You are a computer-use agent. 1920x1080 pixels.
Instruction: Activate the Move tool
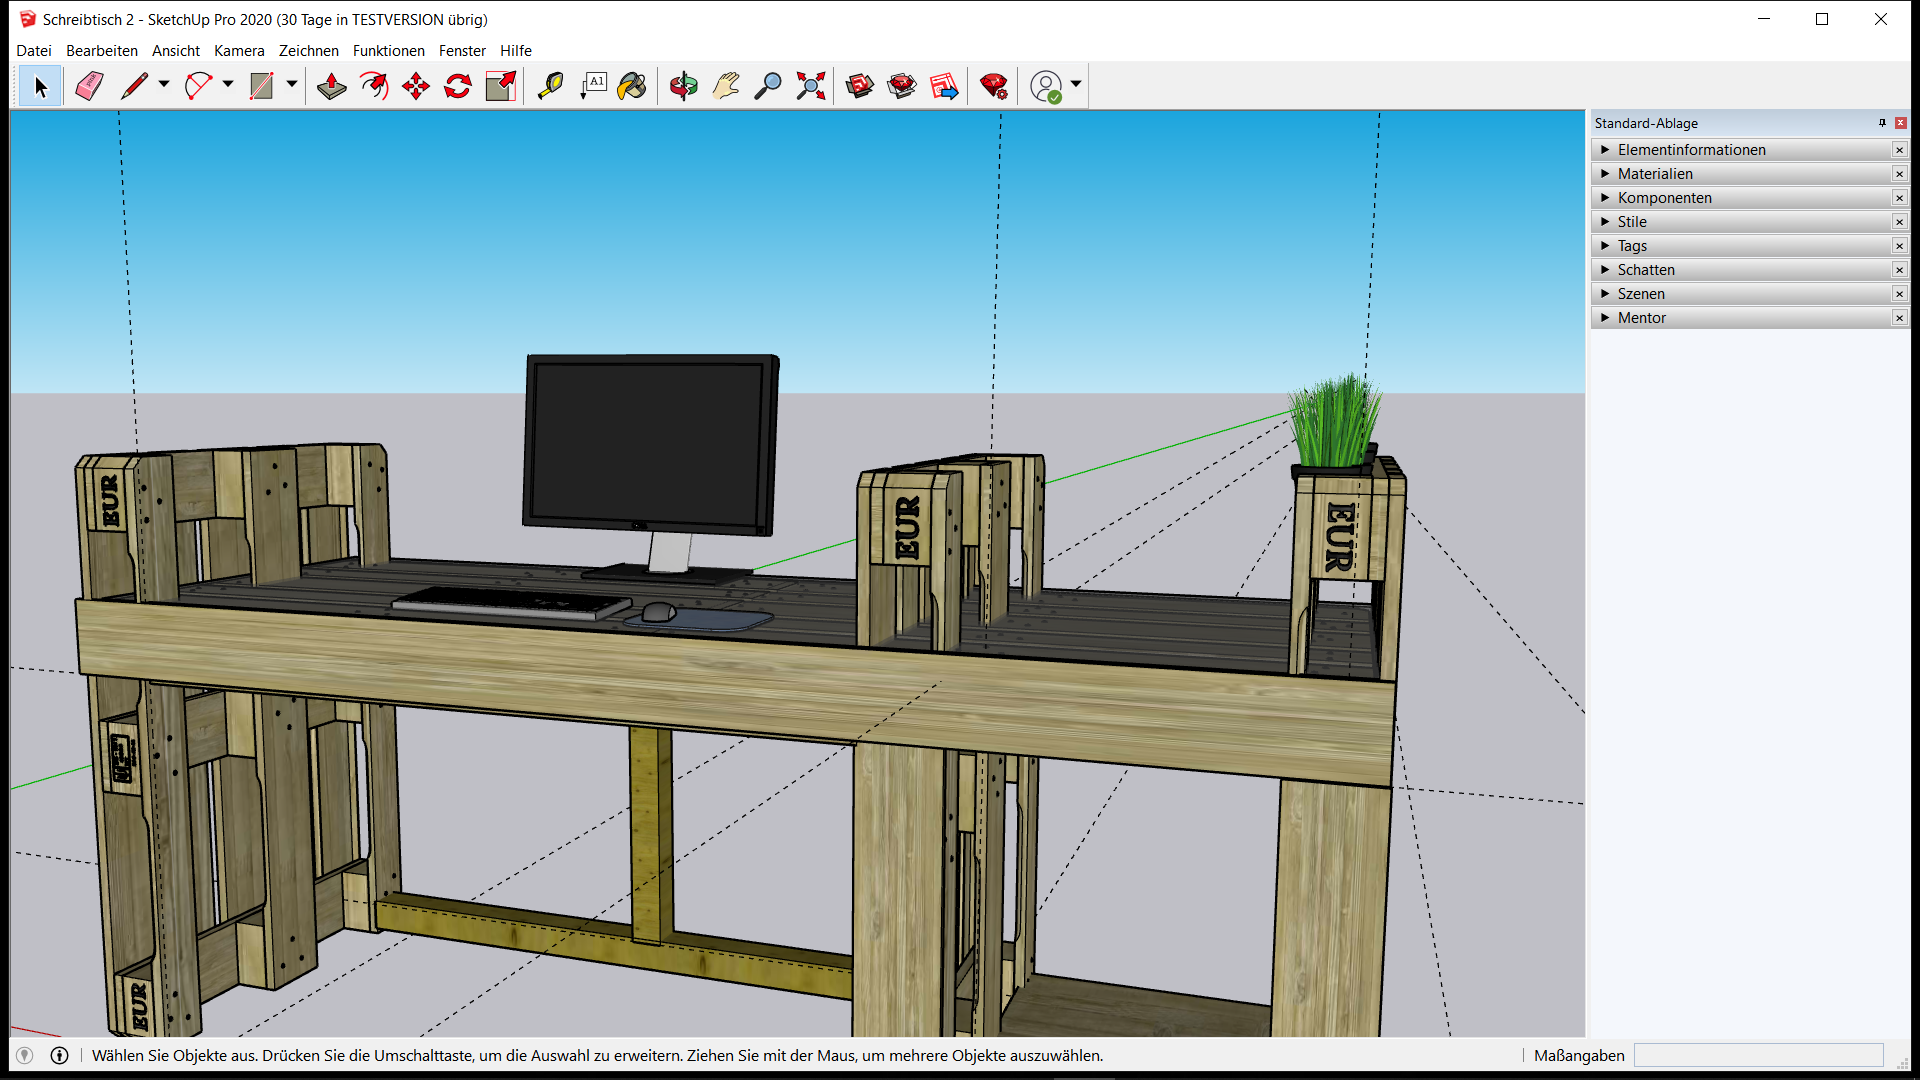416,86
